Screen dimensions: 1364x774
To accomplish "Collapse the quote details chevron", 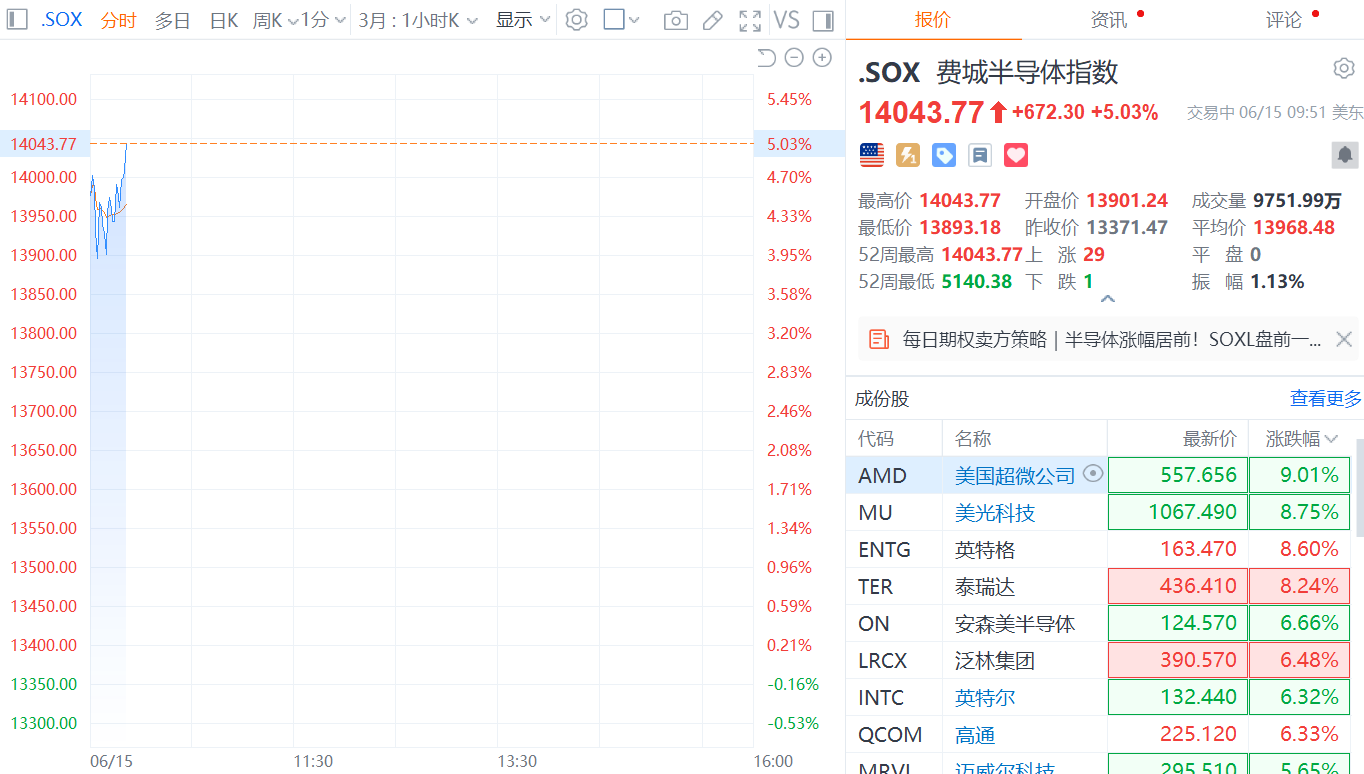I will click(x=1107, y=298).
